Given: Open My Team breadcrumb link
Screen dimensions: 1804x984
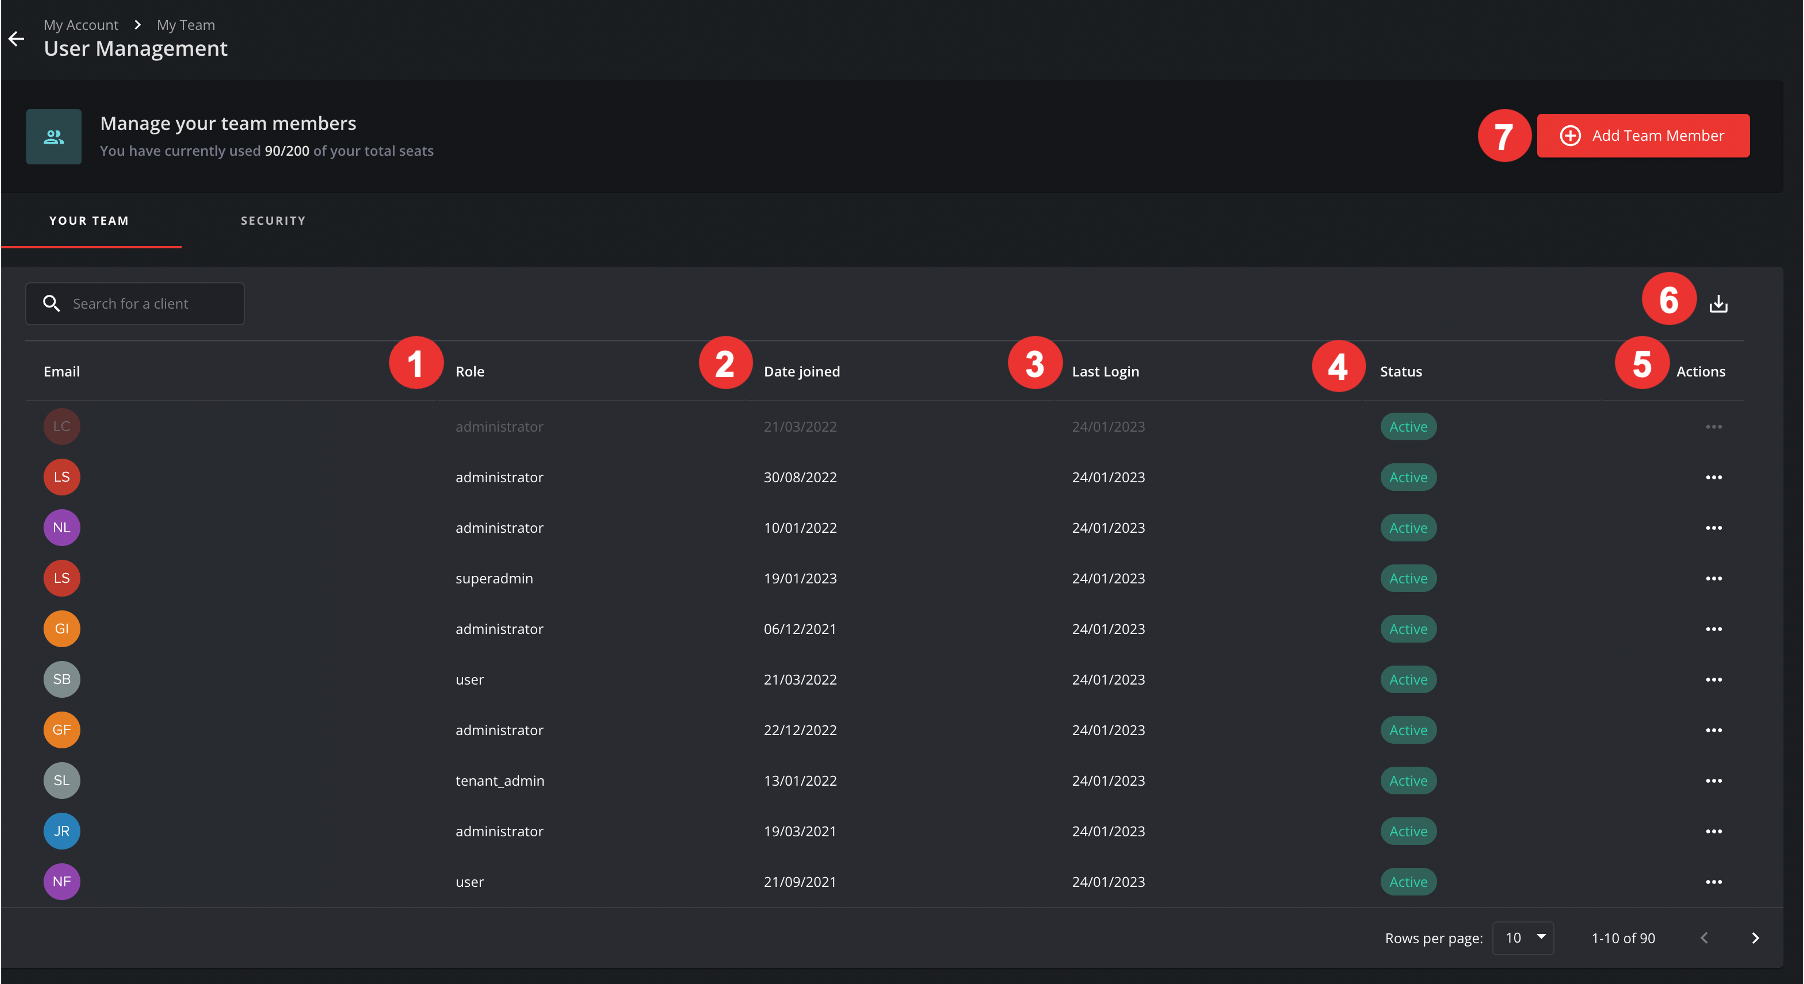Looking at the screenshot, I should [x=186, y=25].
